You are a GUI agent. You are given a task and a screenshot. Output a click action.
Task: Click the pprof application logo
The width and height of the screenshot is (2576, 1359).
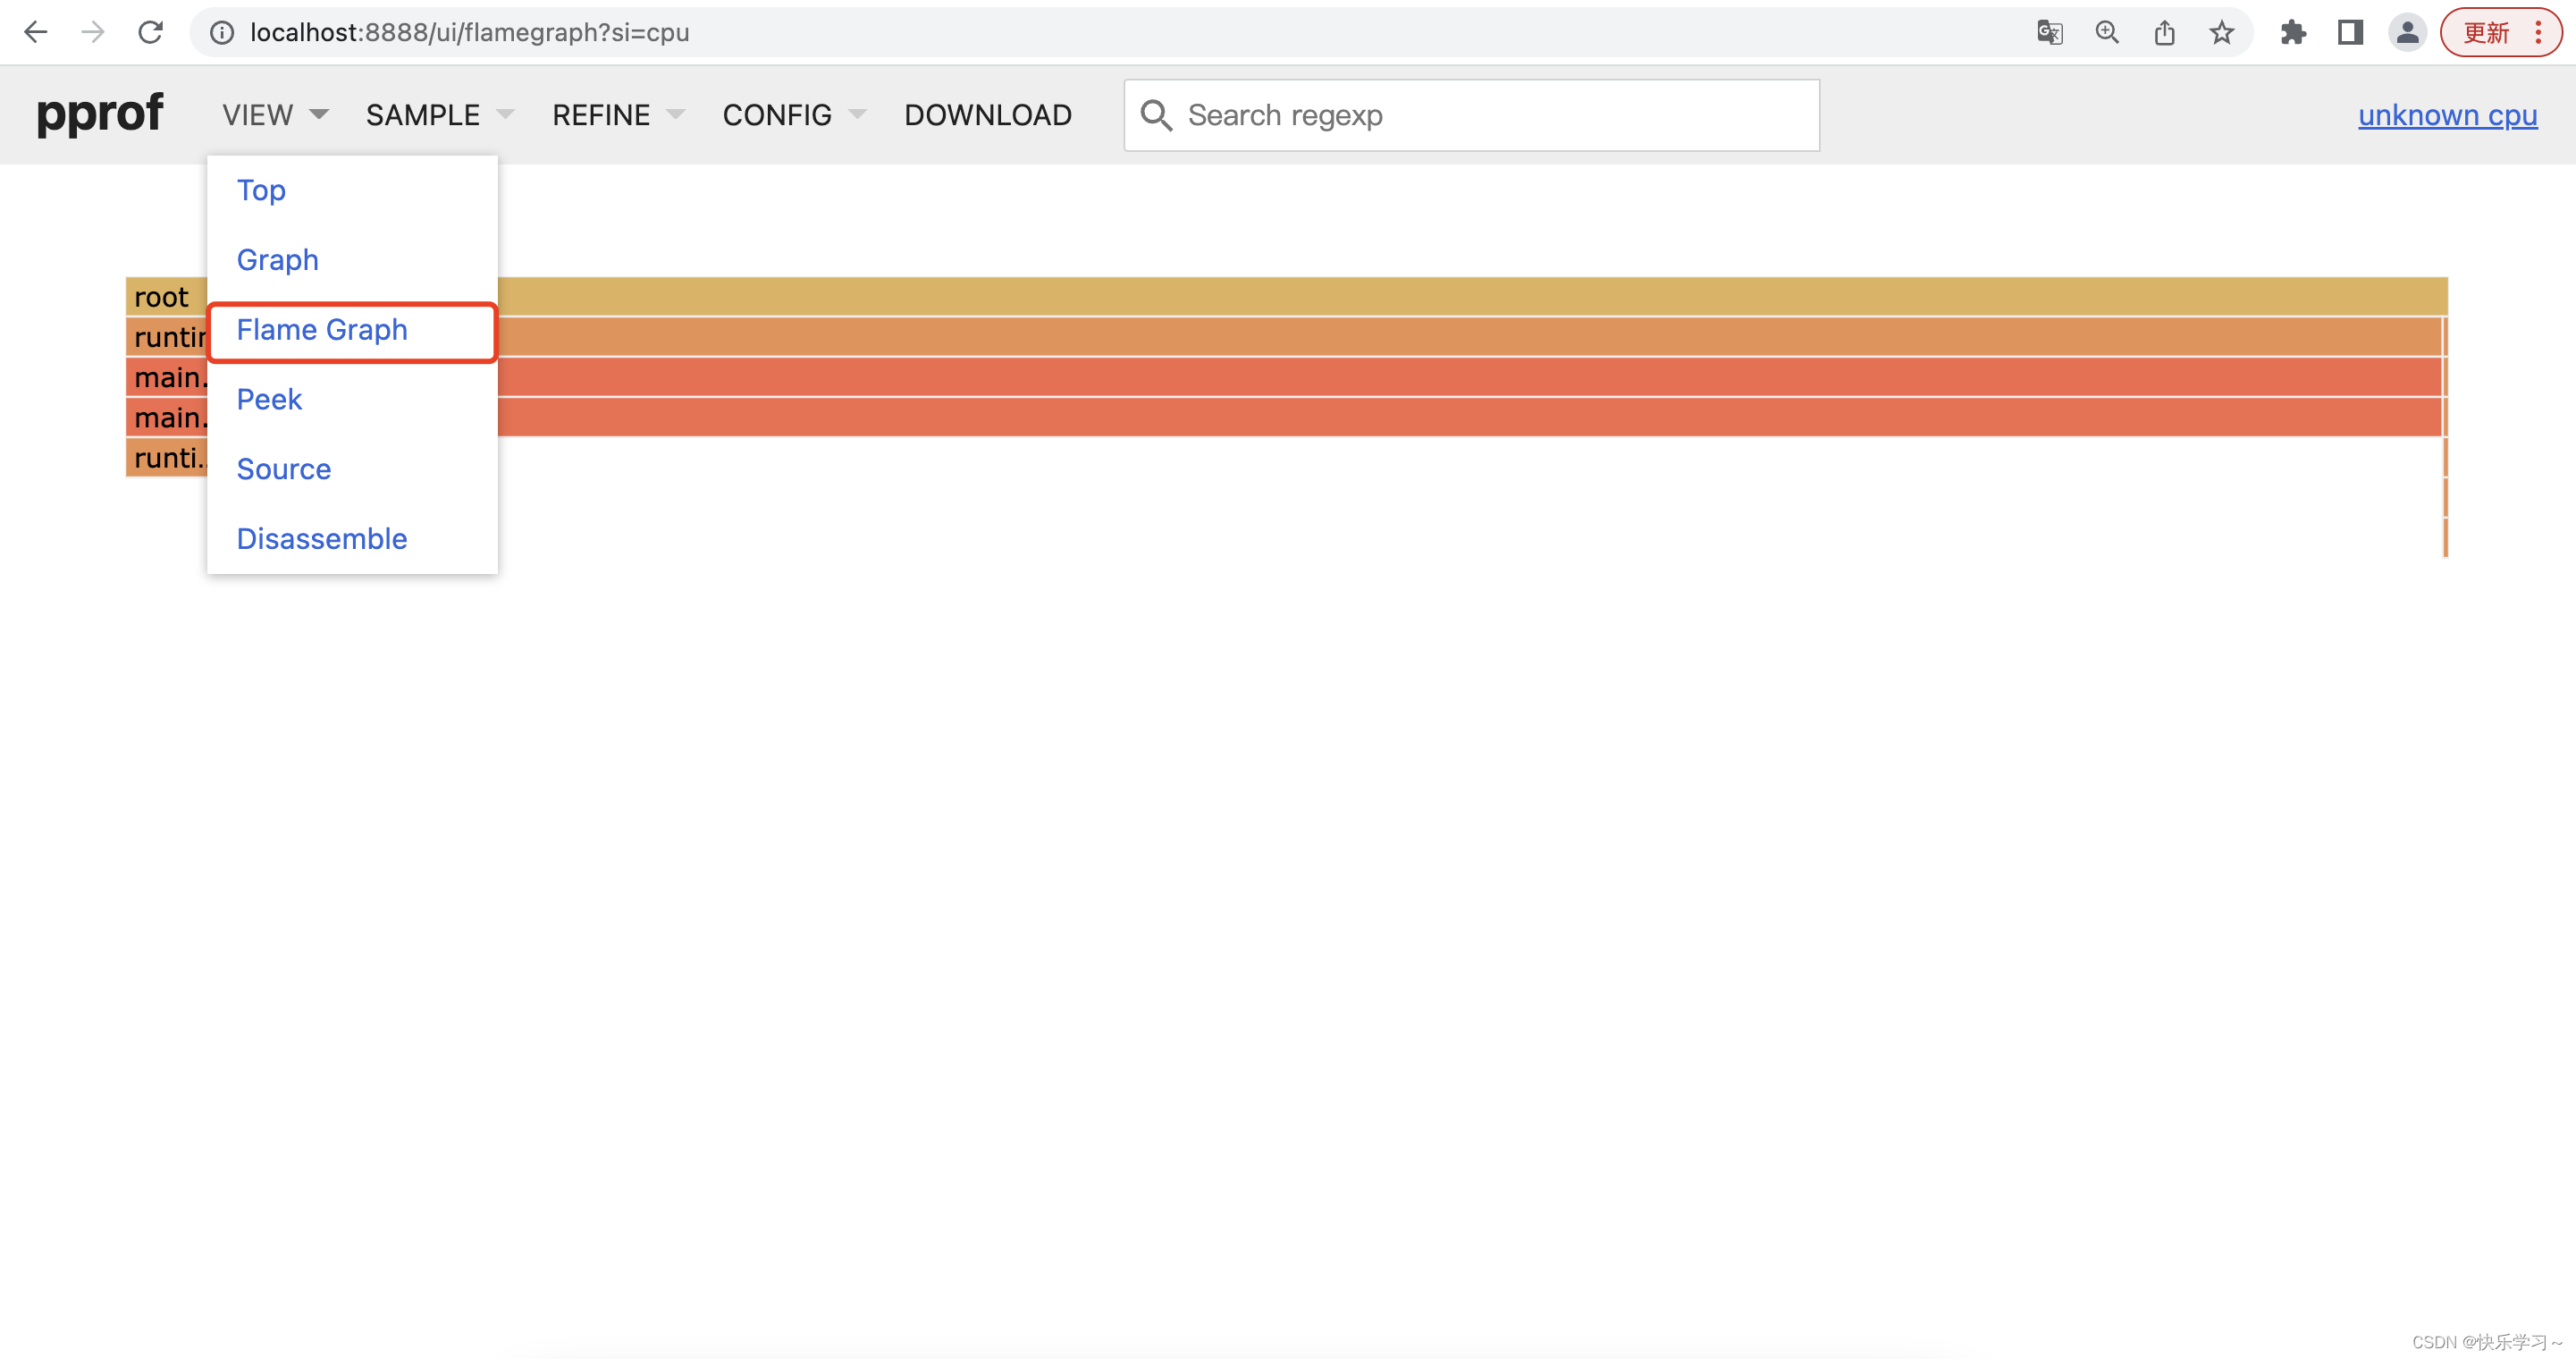(99, 113)
